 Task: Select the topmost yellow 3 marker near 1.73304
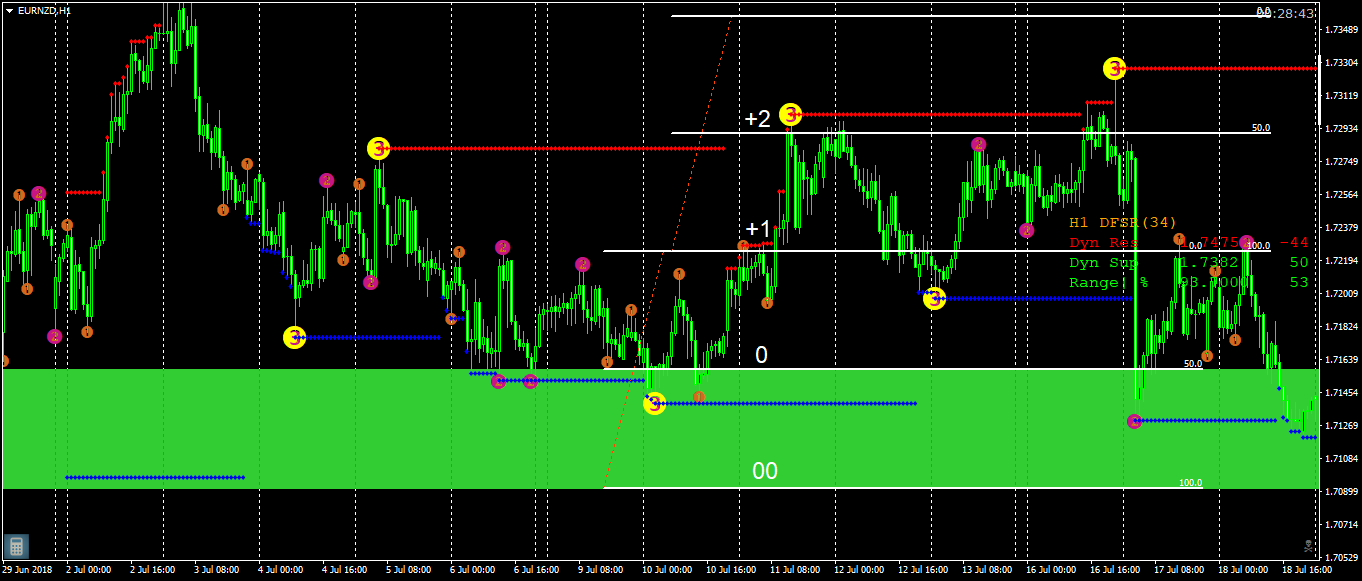click(x=1114, y=68)
